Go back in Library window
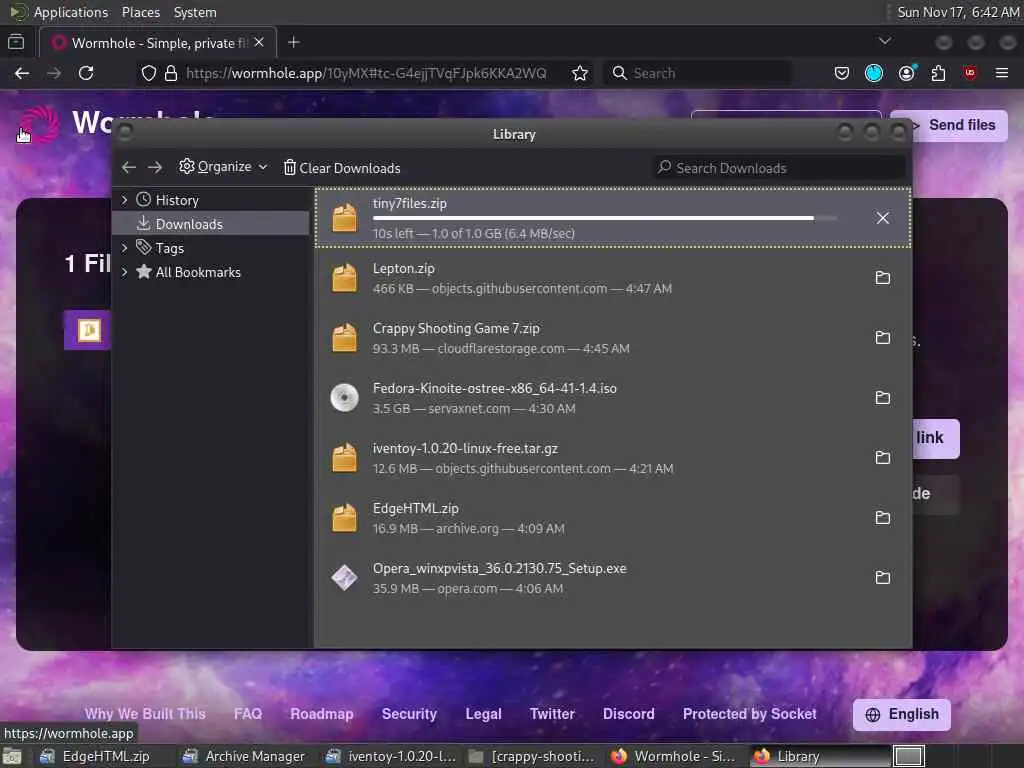1024x768 pixels. (x=129, y=168)
